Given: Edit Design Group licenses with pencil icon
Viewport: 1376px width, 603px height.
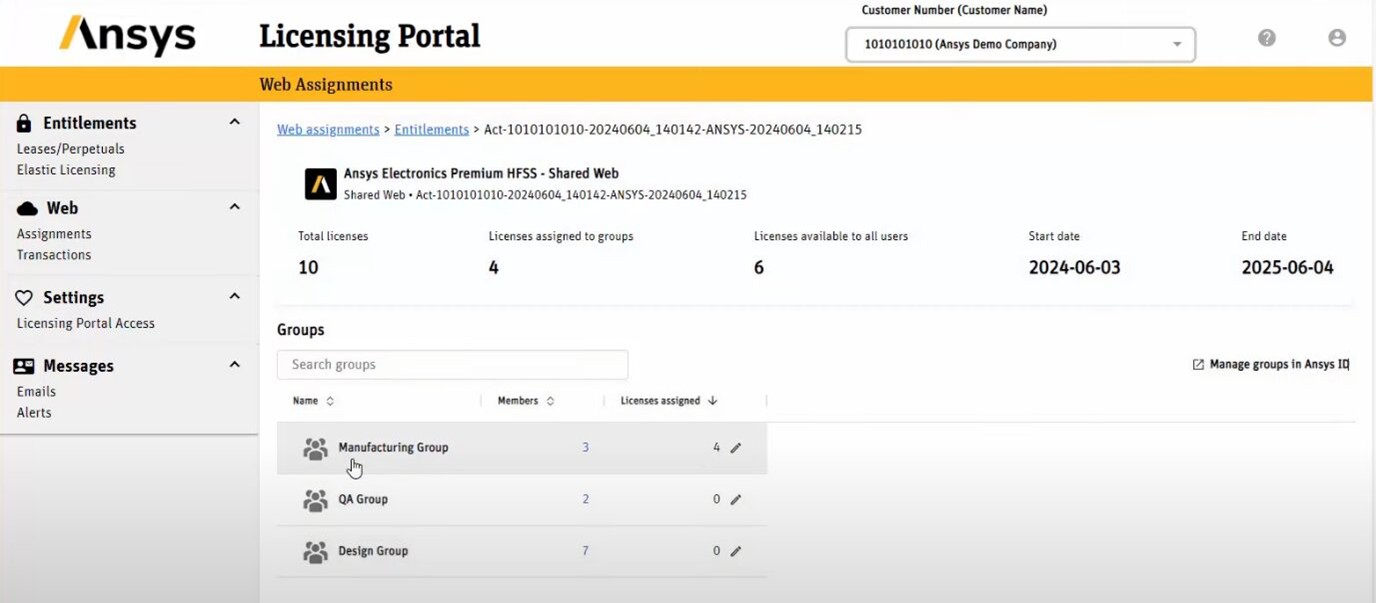Looking at the screenshot, I should pyautogui.click(x=735, y=551).
